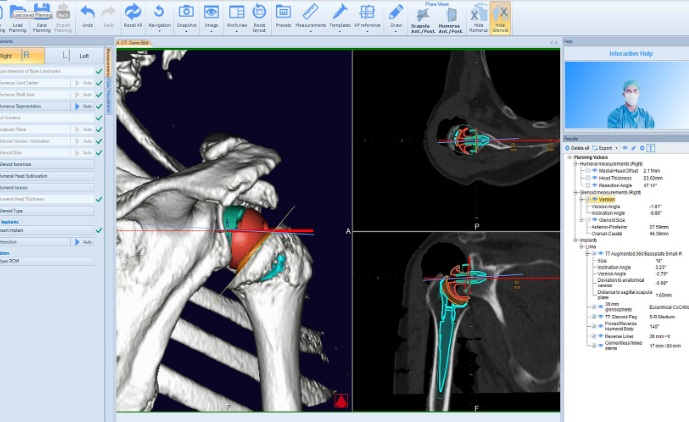This screenshot has width=689, height=422.
Task: Toggle checkbox for Reverse Liner implant
Action: click(x=593, y=336)
